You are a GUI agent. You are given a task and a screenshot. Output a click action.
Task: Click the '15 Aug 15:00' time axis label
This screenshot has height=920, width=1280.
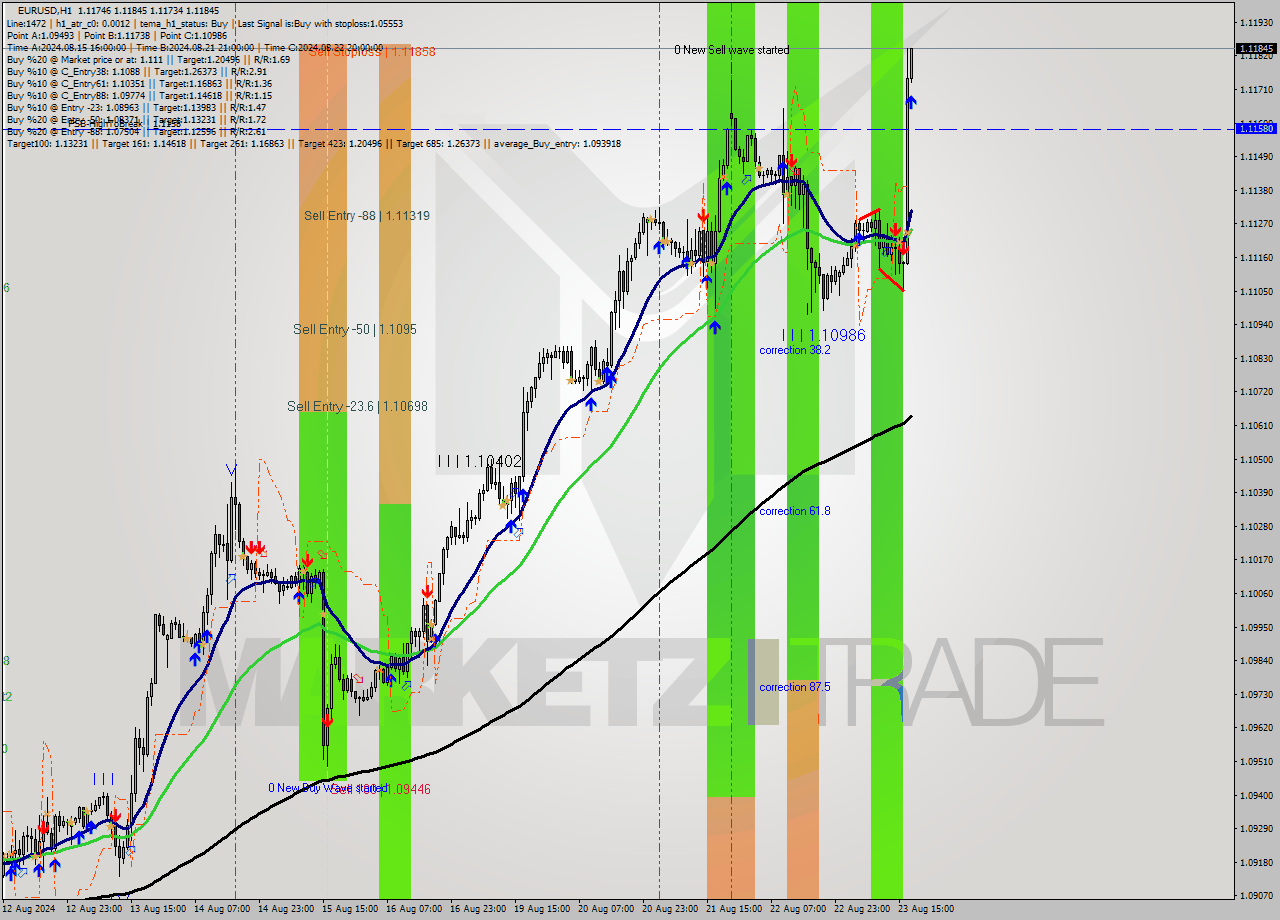click(x=351, y=909)
